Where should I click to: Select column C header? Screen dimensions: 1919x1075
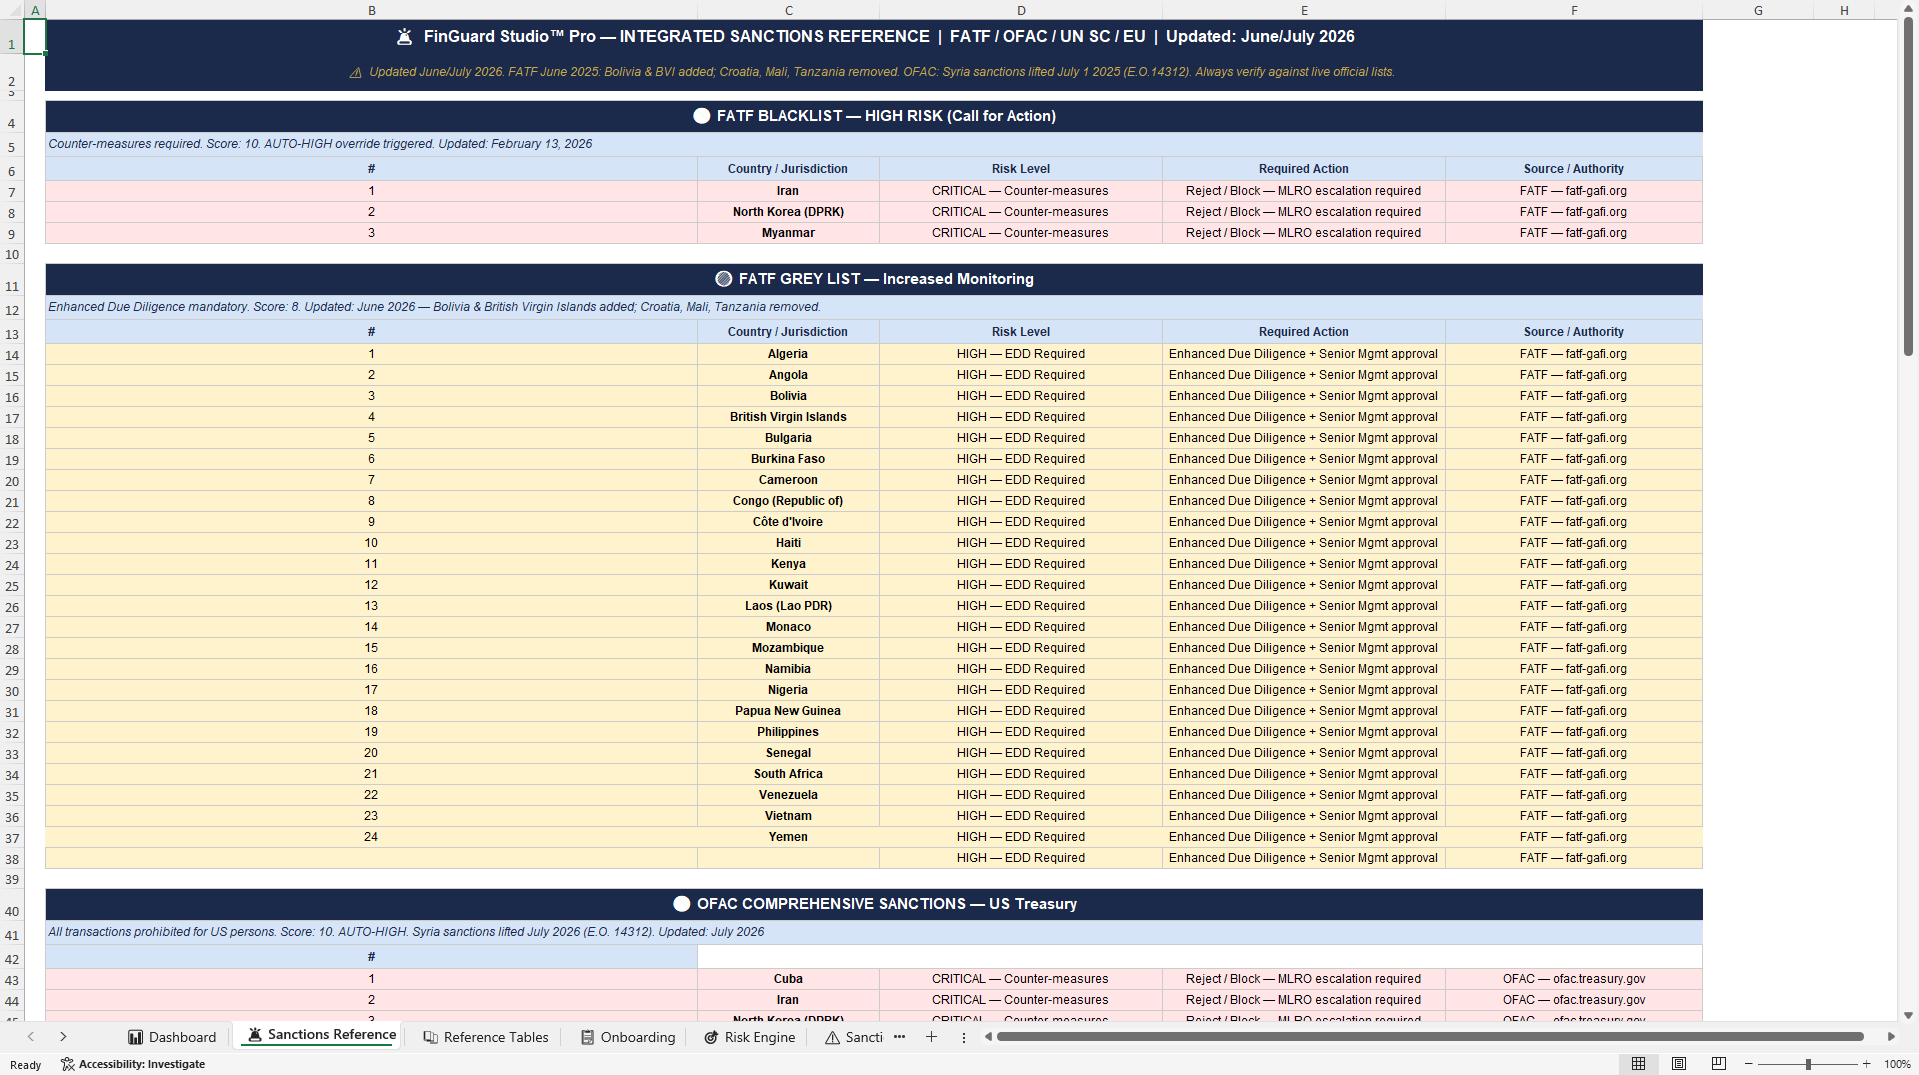click(x=789, y=10)
